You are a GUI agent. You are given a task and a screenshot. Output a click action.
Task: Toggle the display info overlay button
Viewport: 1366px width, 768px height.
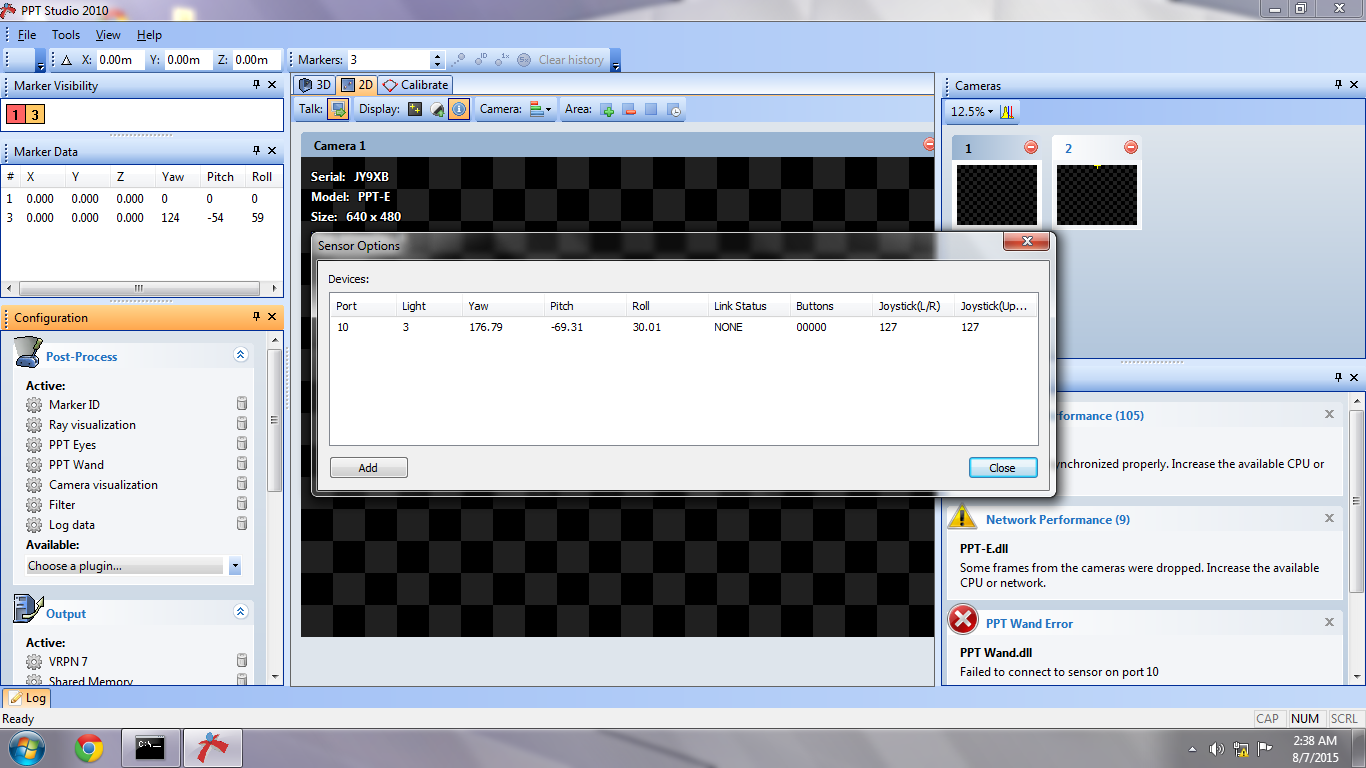[458, 110]
